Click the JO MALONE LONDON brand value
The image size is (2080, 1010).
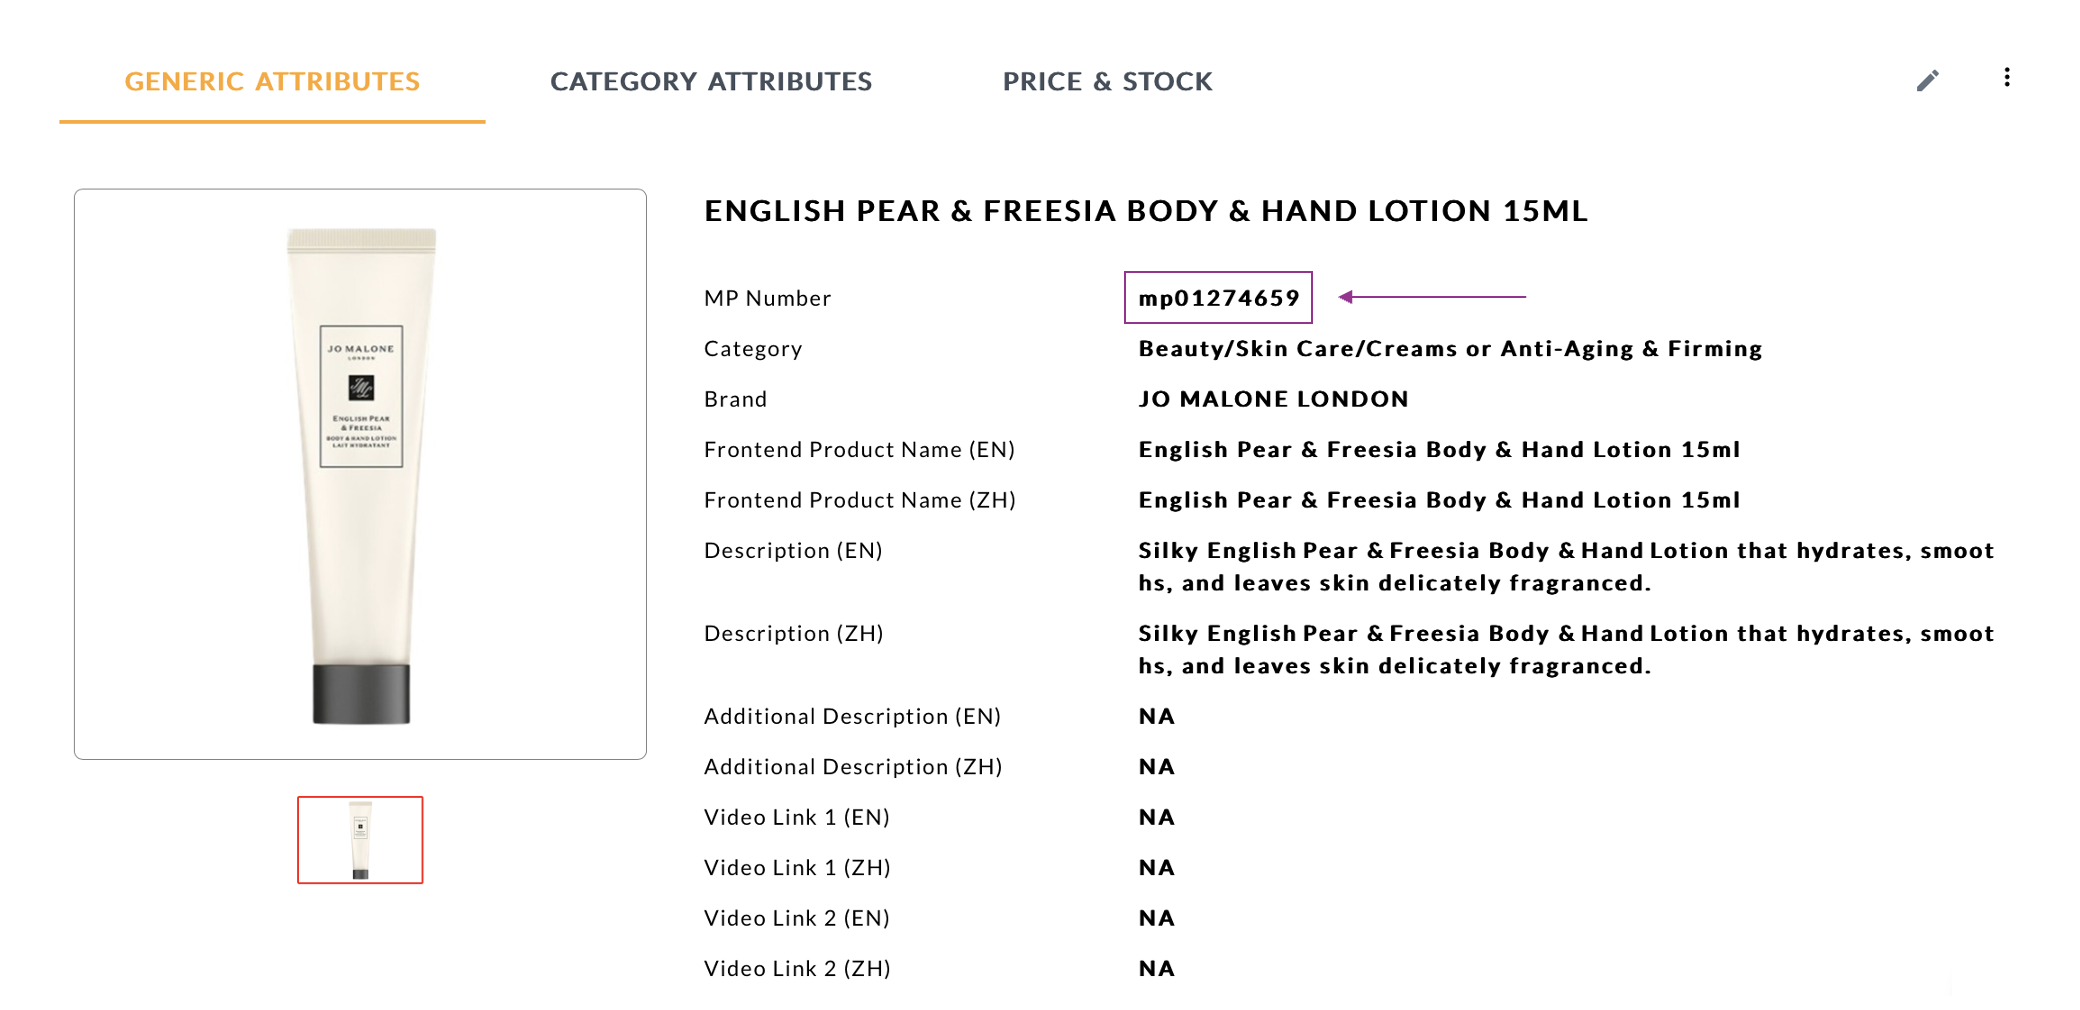(1273, 399)
